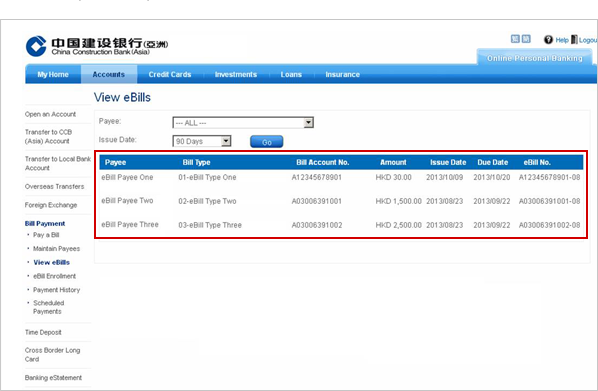Click eBill number A12345678901-08
This screenshot has width=598, height=391.
[x=550, y=177]
